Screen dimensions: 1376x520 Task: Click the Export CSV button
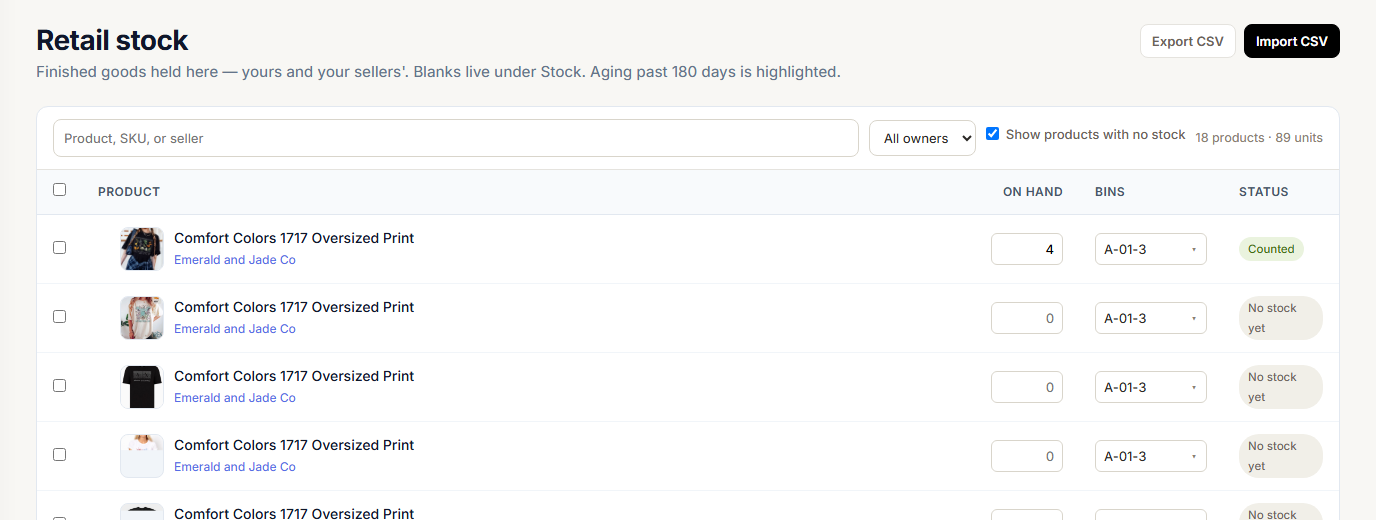coord(1187,41)
